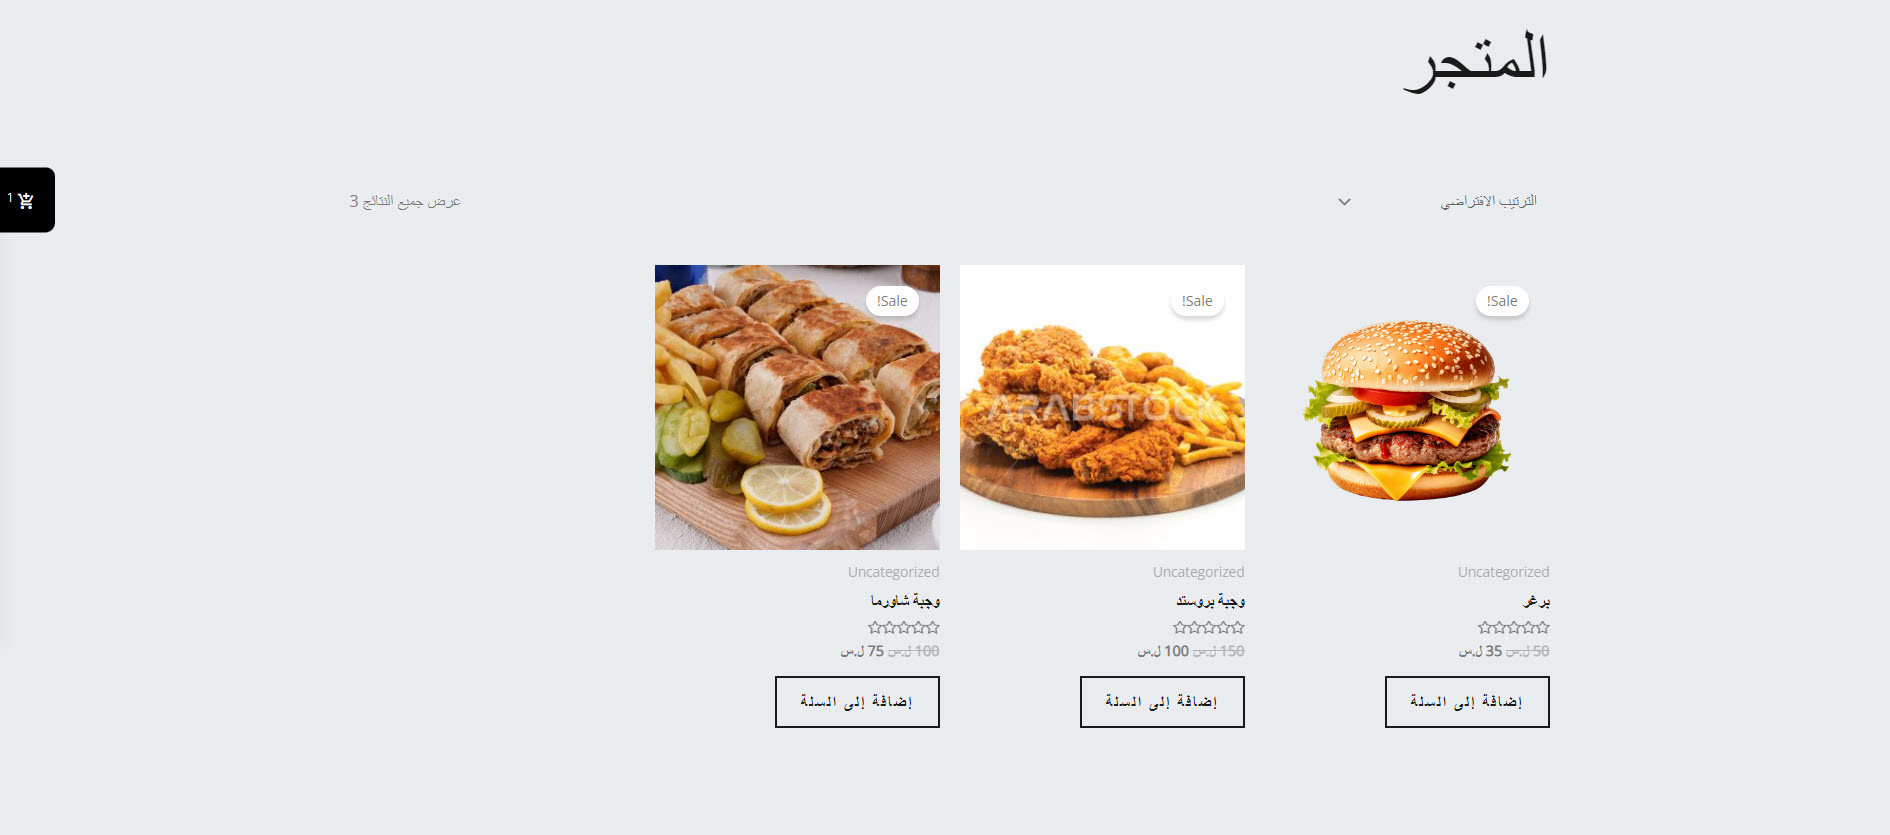Image resolution: width=1890 pixels, height=835 pixels.
Task: Click Uncategorized label under the burger
Action: click(1503, 572)
